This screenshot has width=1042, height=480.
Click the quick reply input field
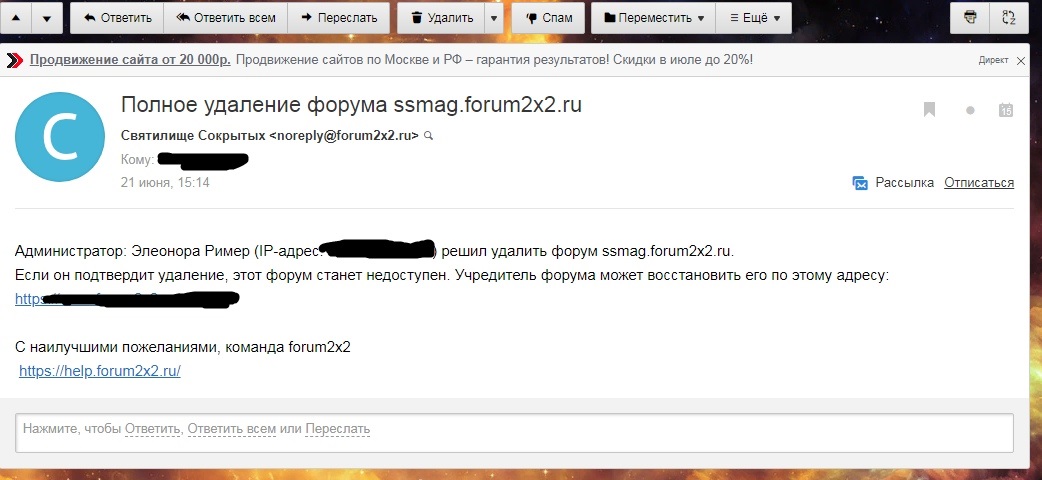click(515, 429)
